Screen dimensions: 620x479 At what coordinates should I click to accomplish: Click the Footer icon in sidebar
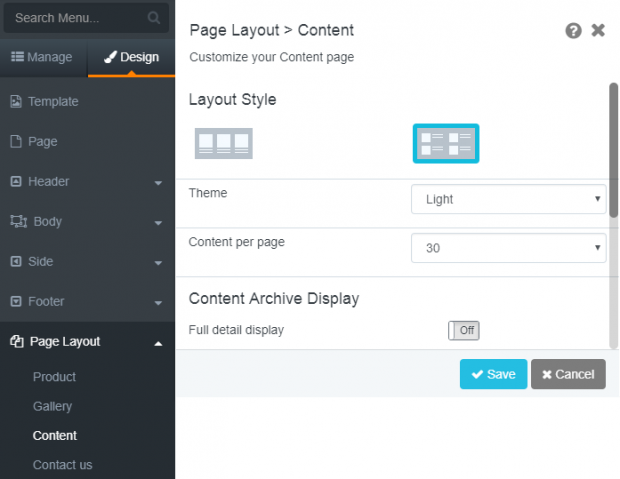click(16, 301)
